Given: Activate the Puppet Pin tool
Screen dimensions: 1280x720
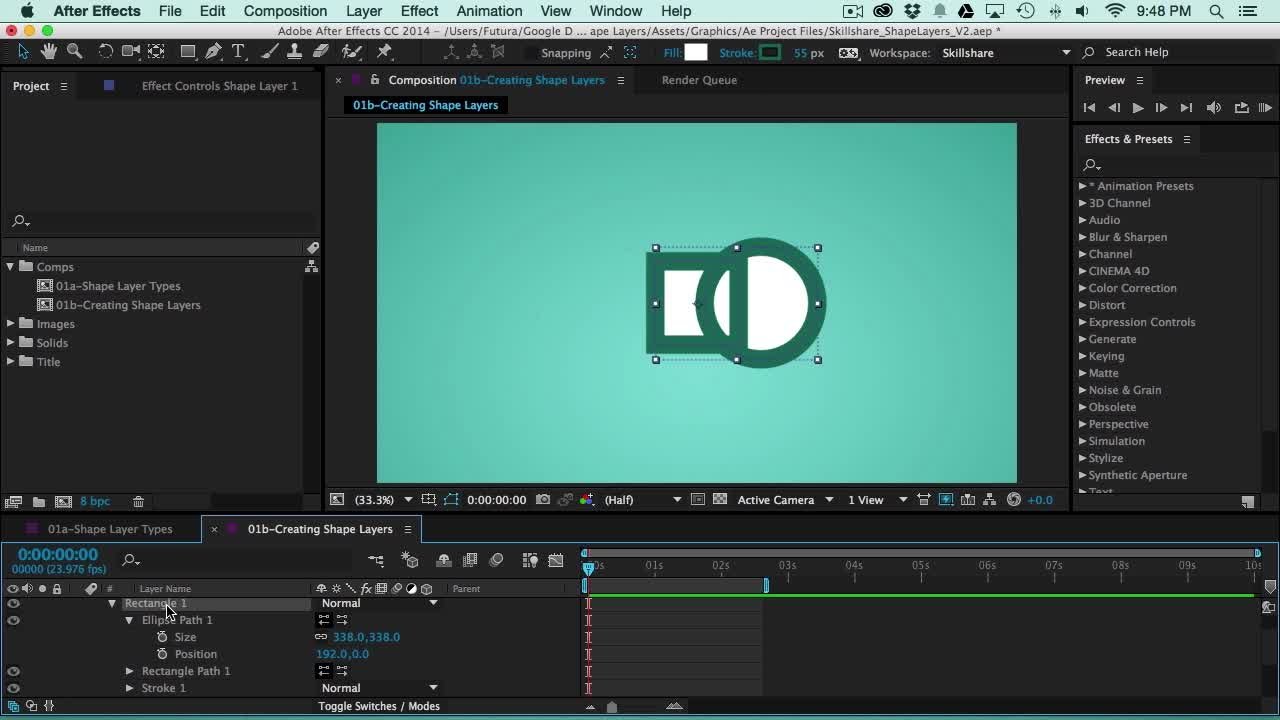Looking at the screenshot, I should pyautogui.click(x=385, y=52).
